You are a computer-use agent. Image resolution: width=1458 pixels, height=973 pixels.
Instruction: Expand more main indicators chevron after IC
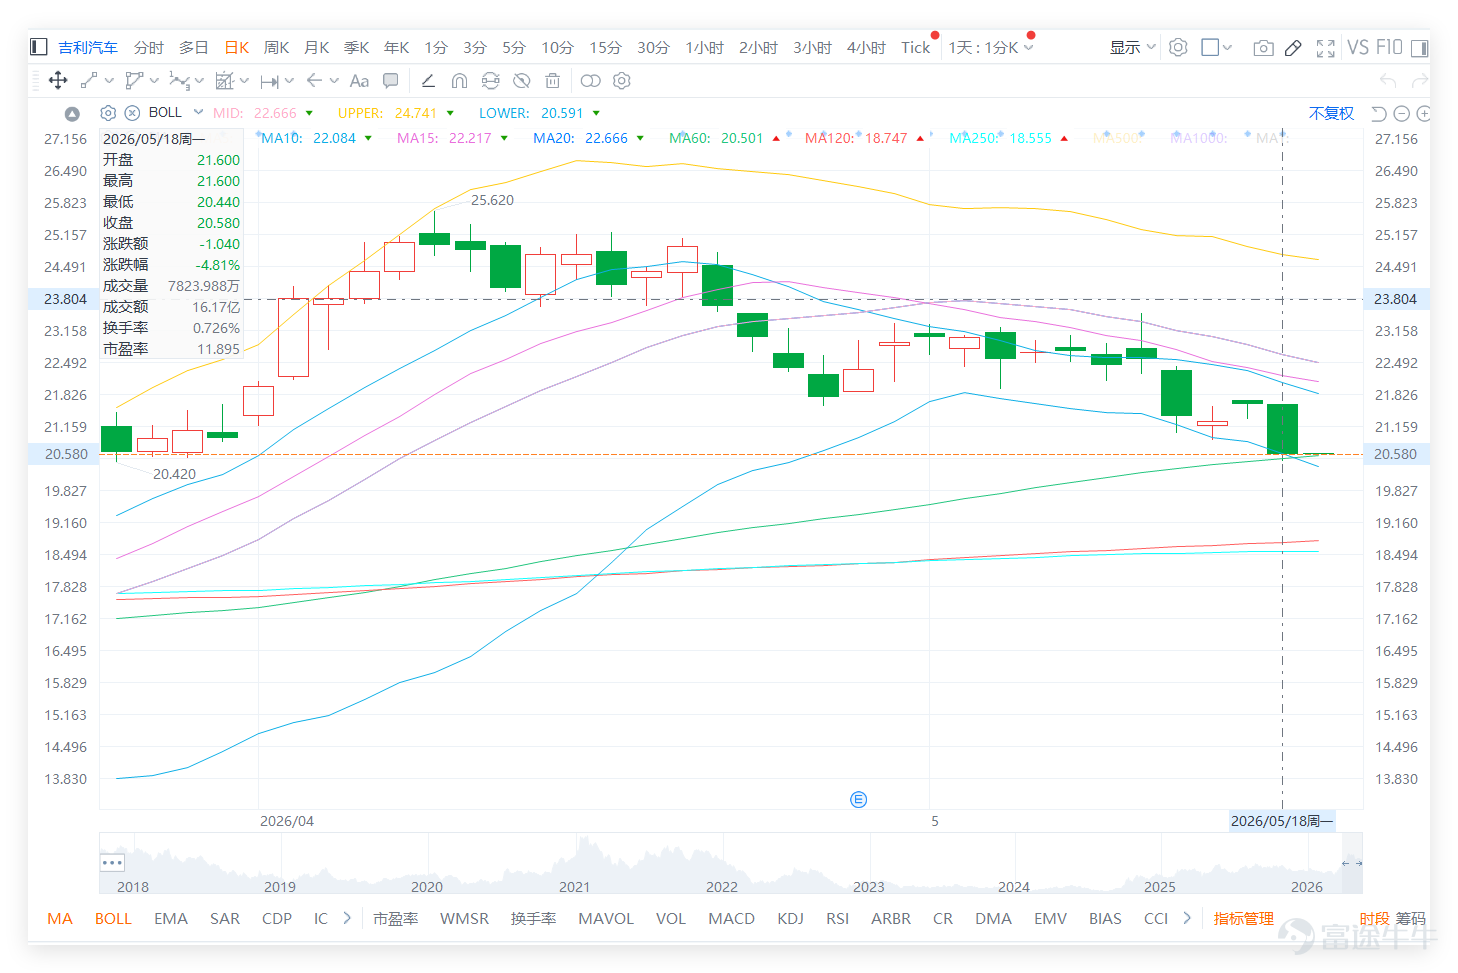[x=347, y=918]
